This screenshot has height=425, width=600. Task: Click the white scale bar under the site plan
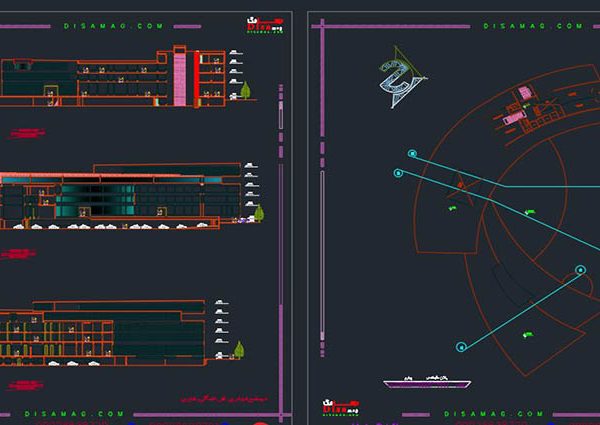point(428,382)
